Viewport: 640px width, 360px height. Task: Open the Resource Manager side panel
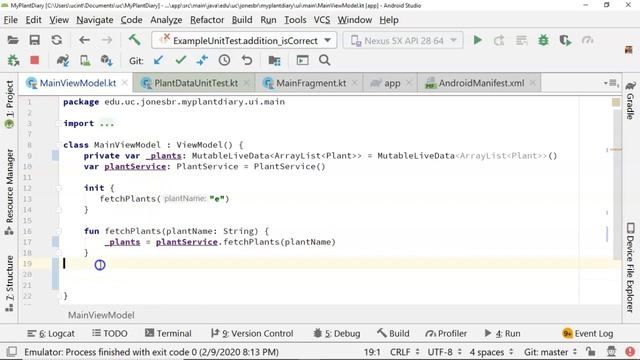[9, 191]
